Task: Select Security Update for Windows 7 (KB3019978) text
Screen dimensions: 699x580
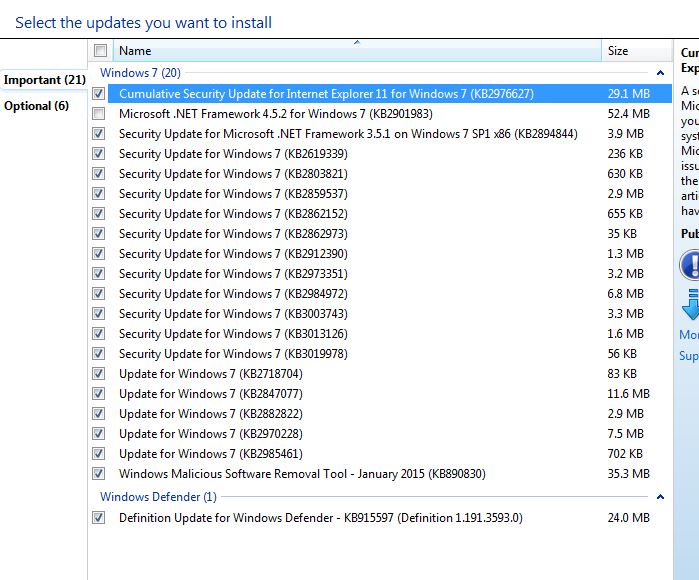Action: (x=233, y=354)
